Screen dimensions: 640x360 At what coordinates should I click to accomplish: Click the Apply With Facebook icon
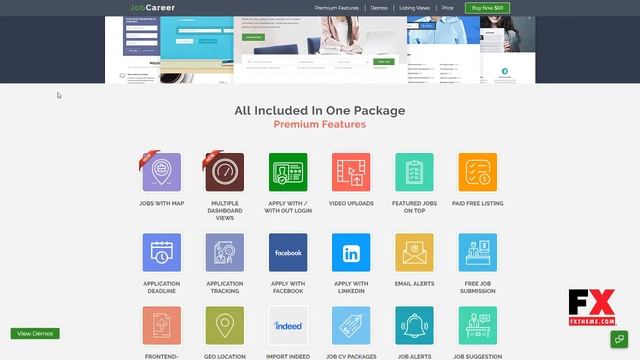[288, 253]
